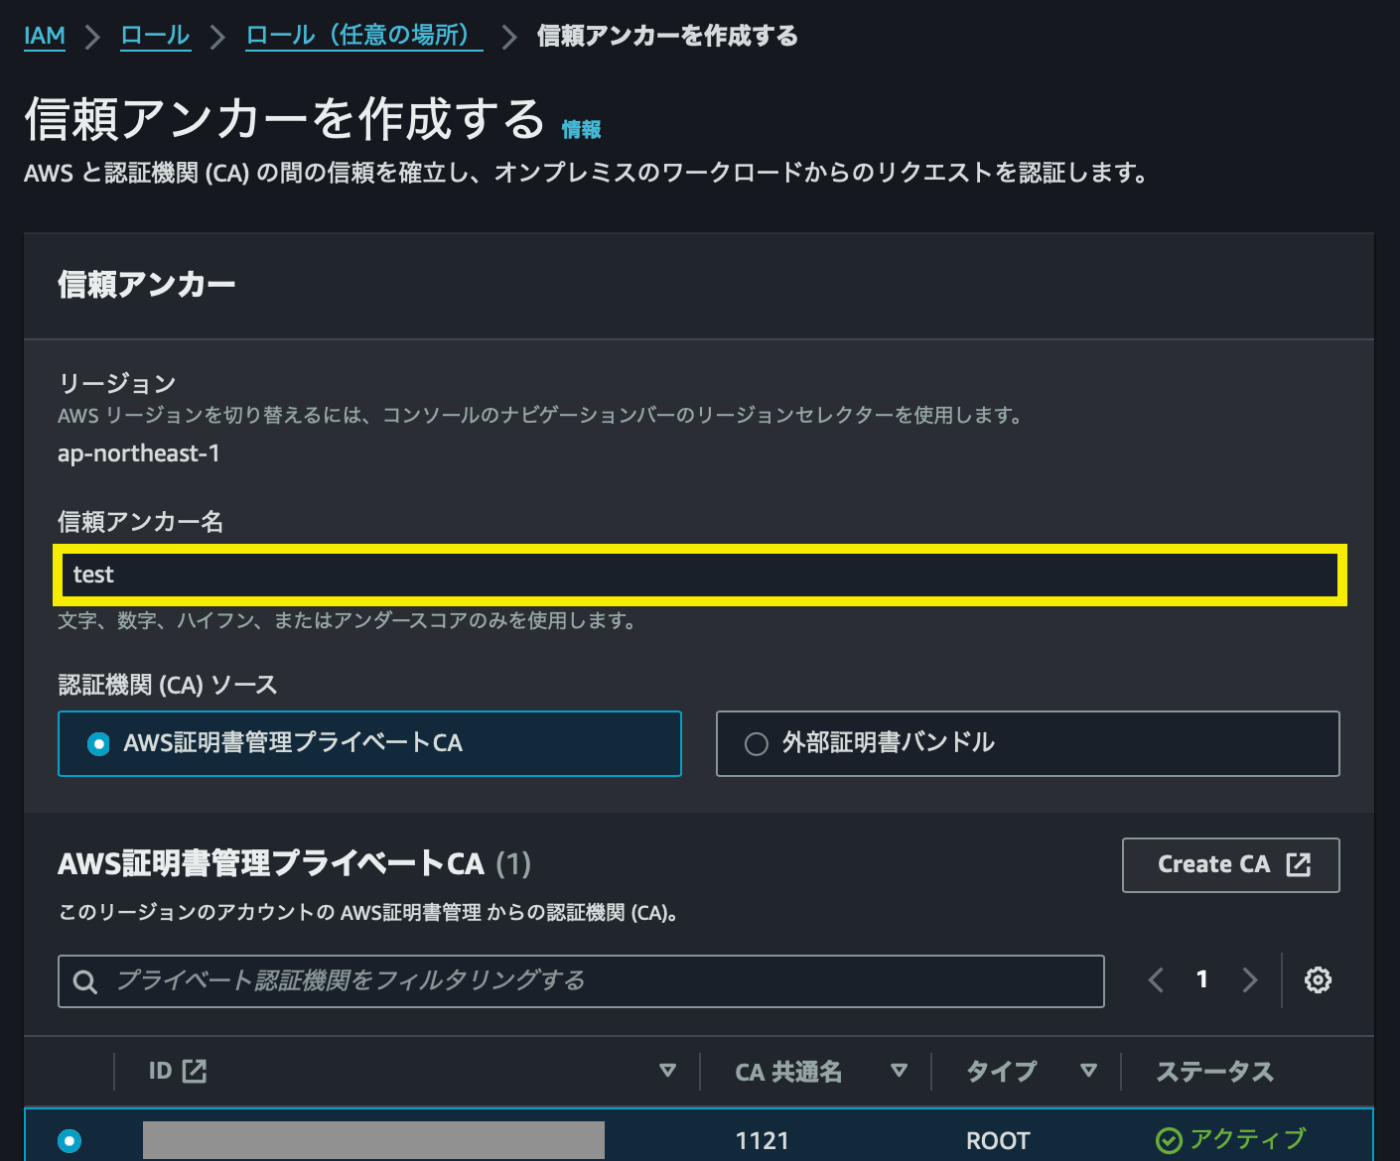The height and width of the screenshot is (1161, 1400).
Task: Click the ステータス column header
Action: tap(1215, 1072)
